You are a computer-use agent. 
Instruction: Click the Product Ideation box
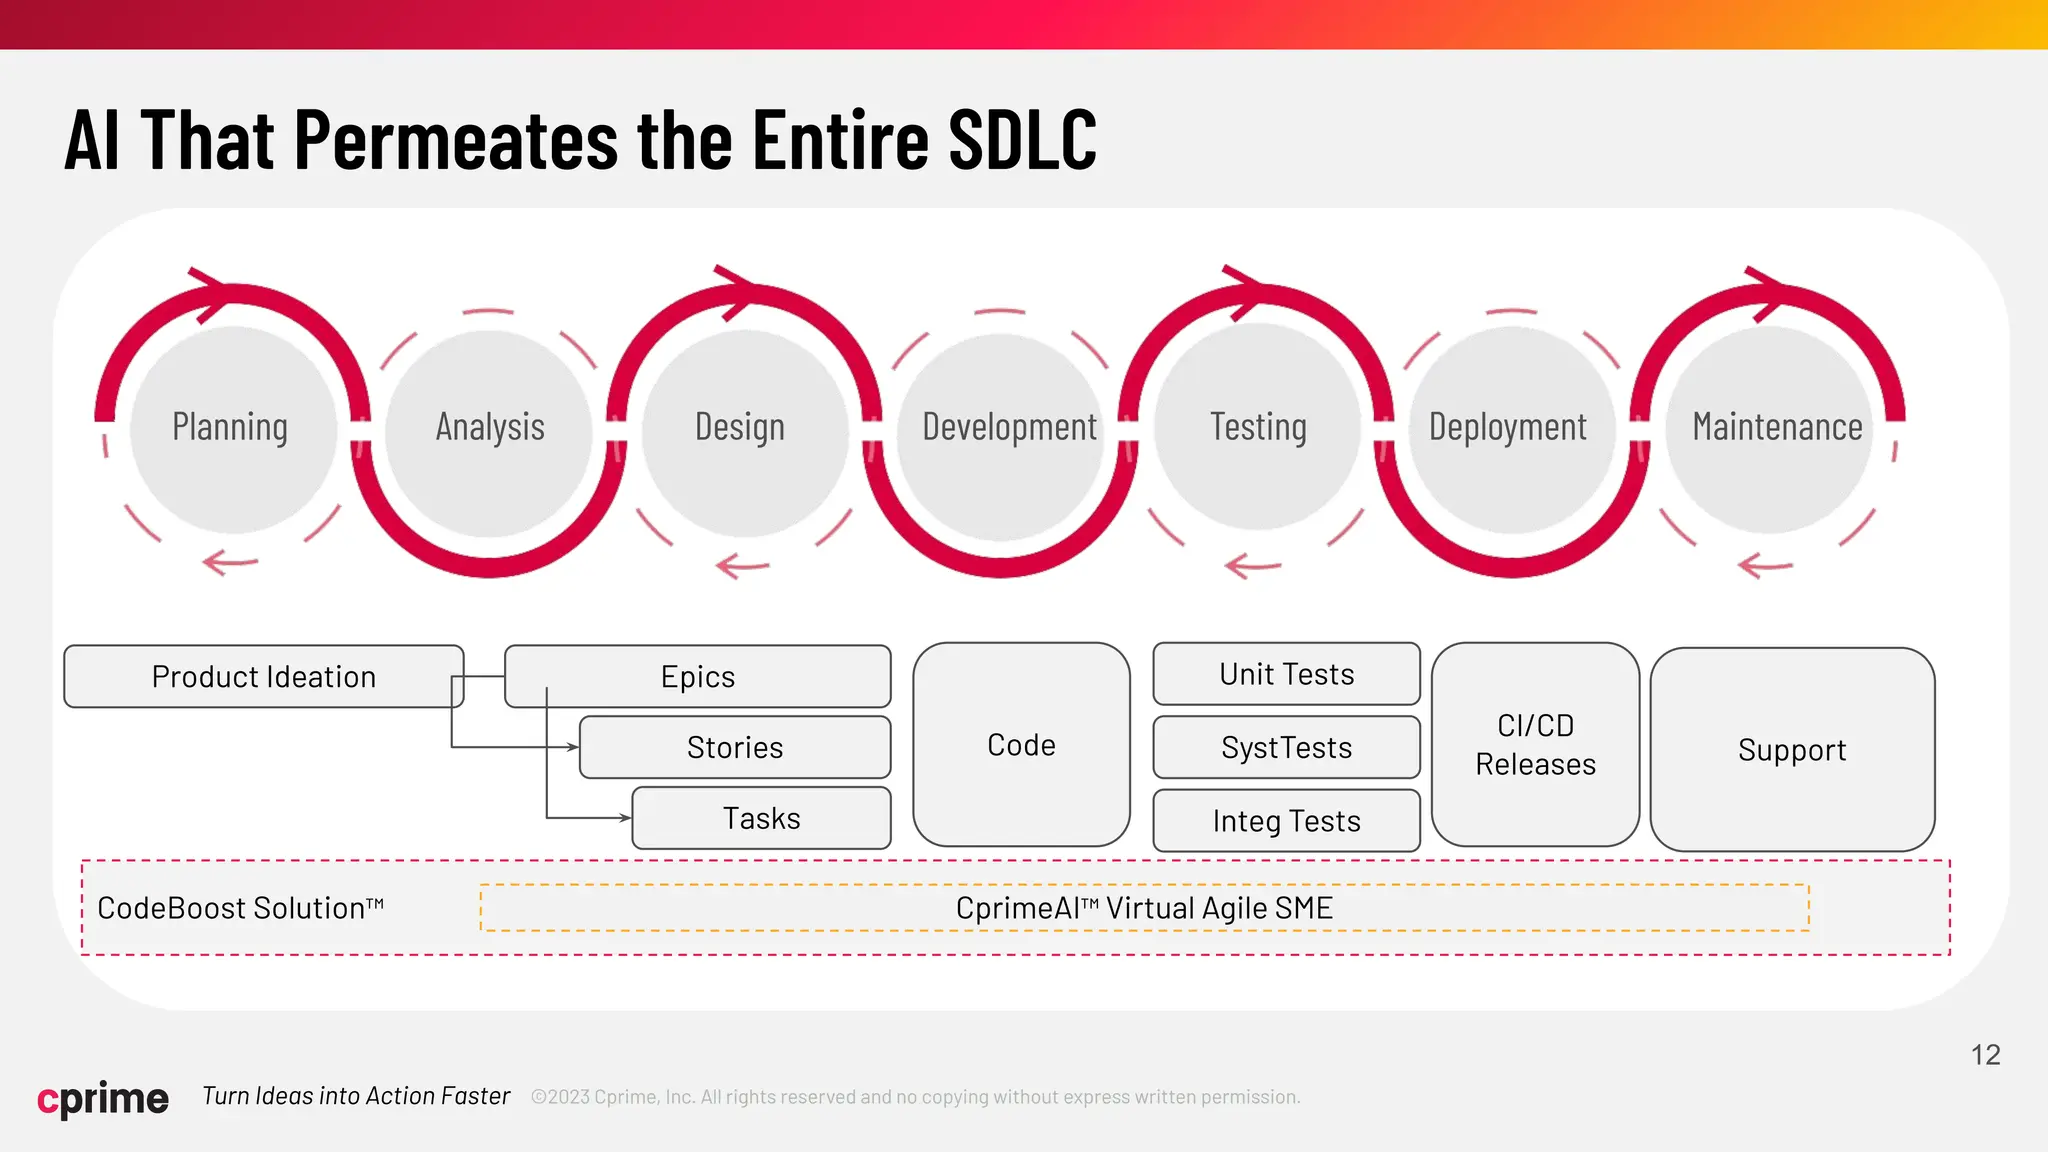pos(263,677)
